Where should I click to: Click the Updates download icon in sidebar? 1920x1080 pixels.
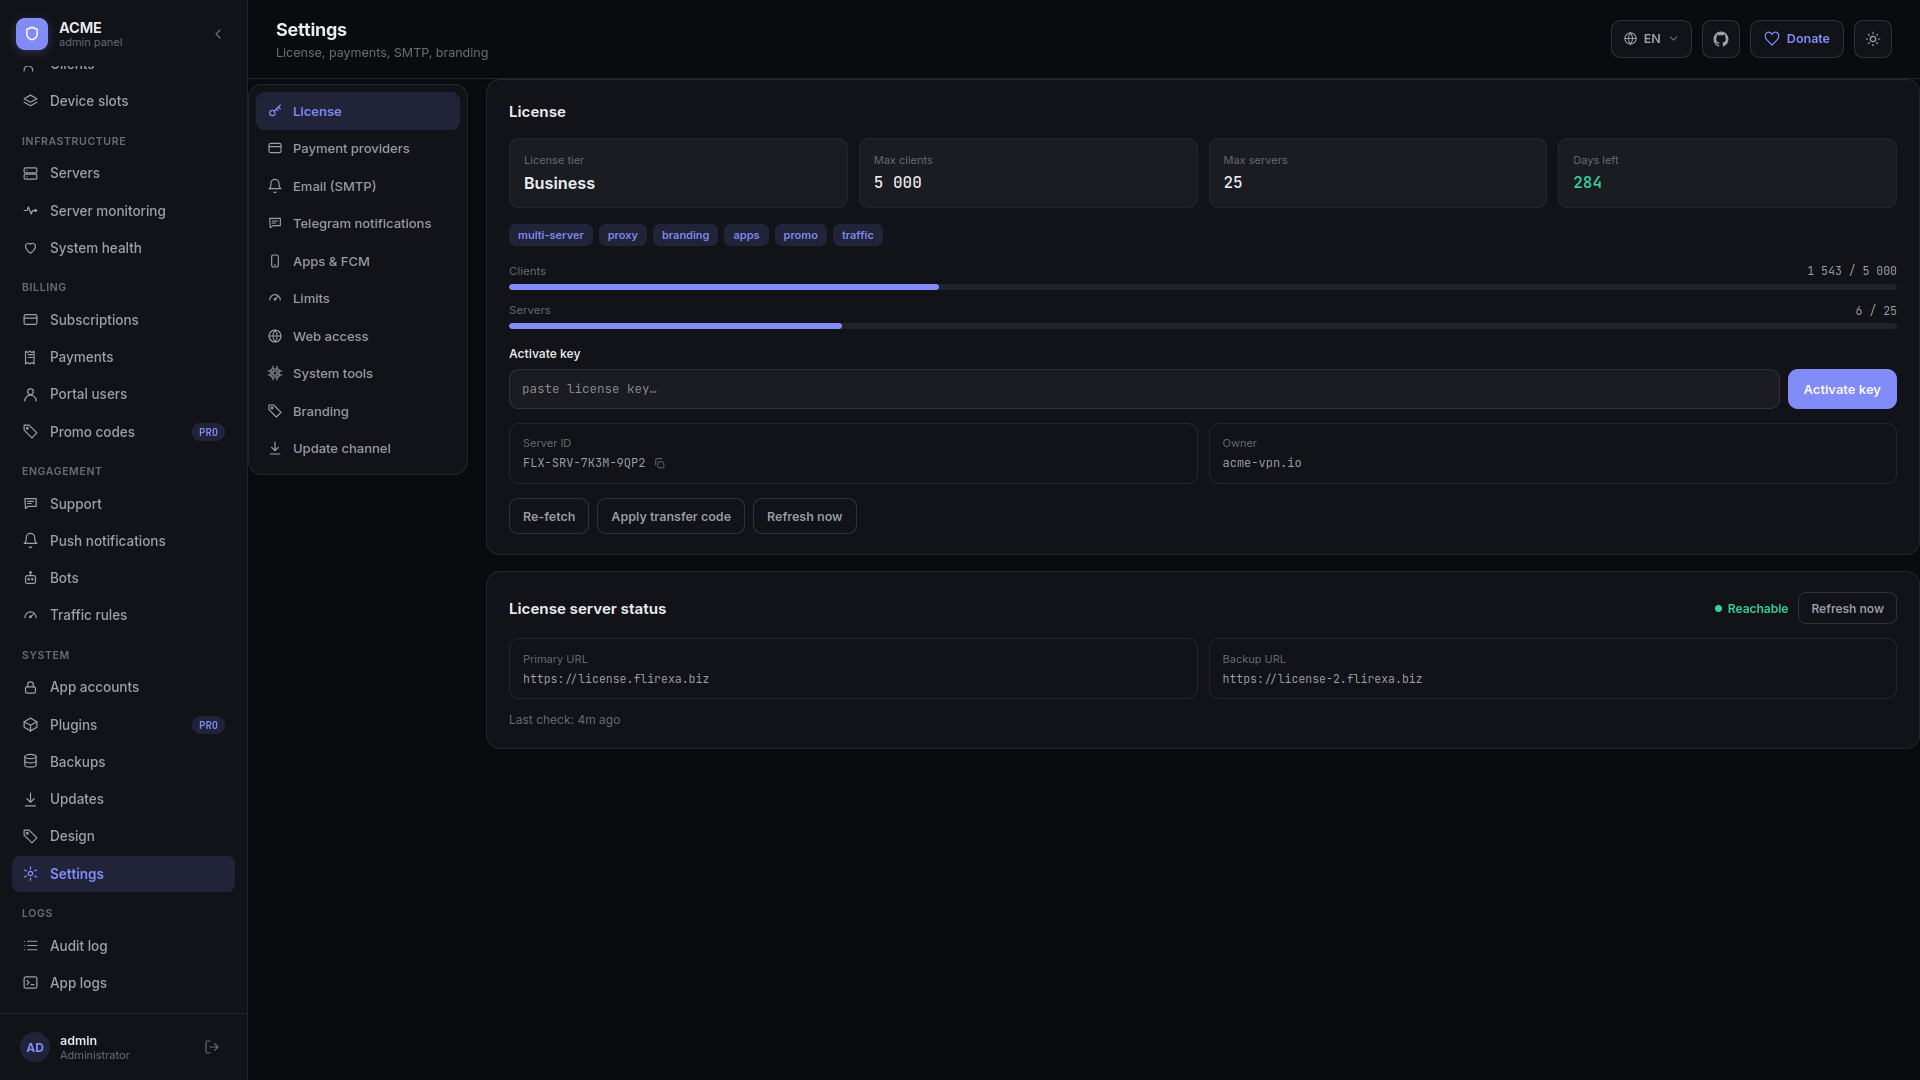[30, 799]
